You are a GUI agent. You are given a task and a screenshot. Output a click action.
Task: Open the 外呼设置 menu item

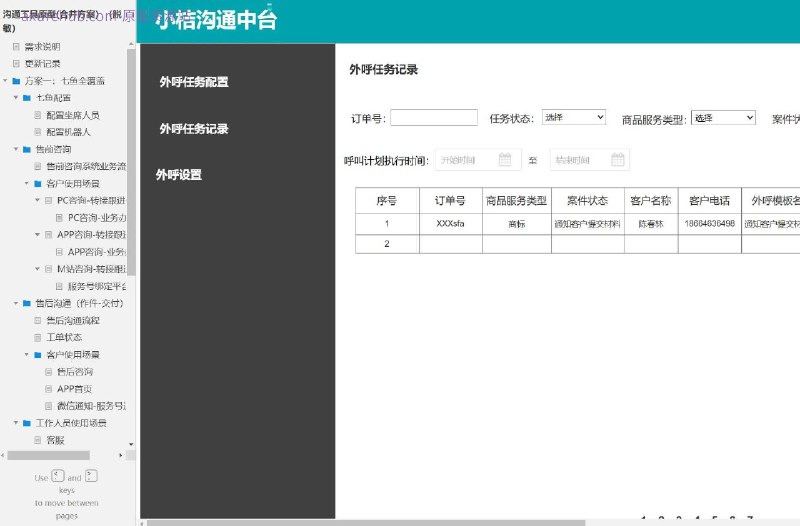179,175
